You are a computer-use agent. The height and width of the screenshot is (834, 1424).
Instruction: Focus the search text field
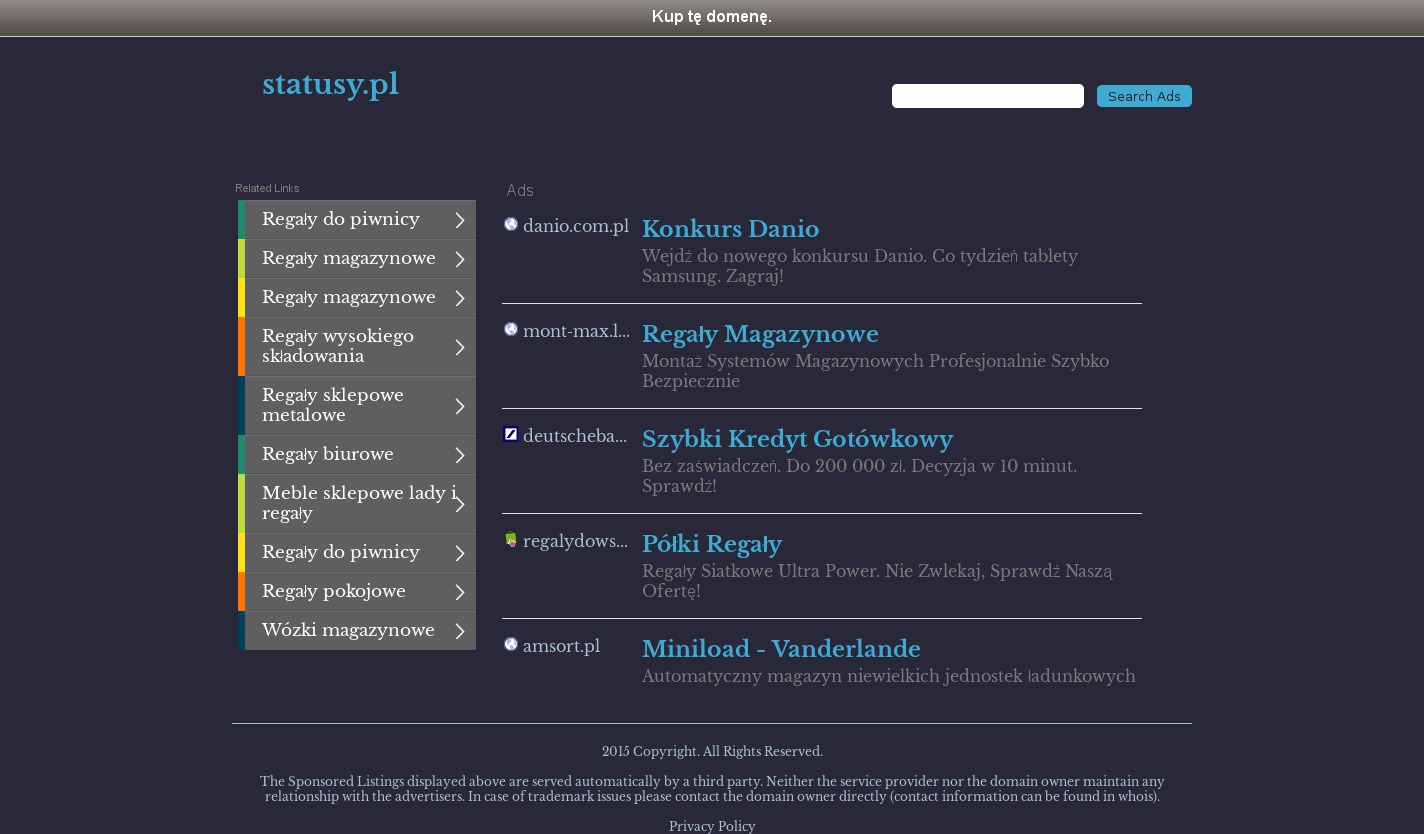(x=987, y=96)
